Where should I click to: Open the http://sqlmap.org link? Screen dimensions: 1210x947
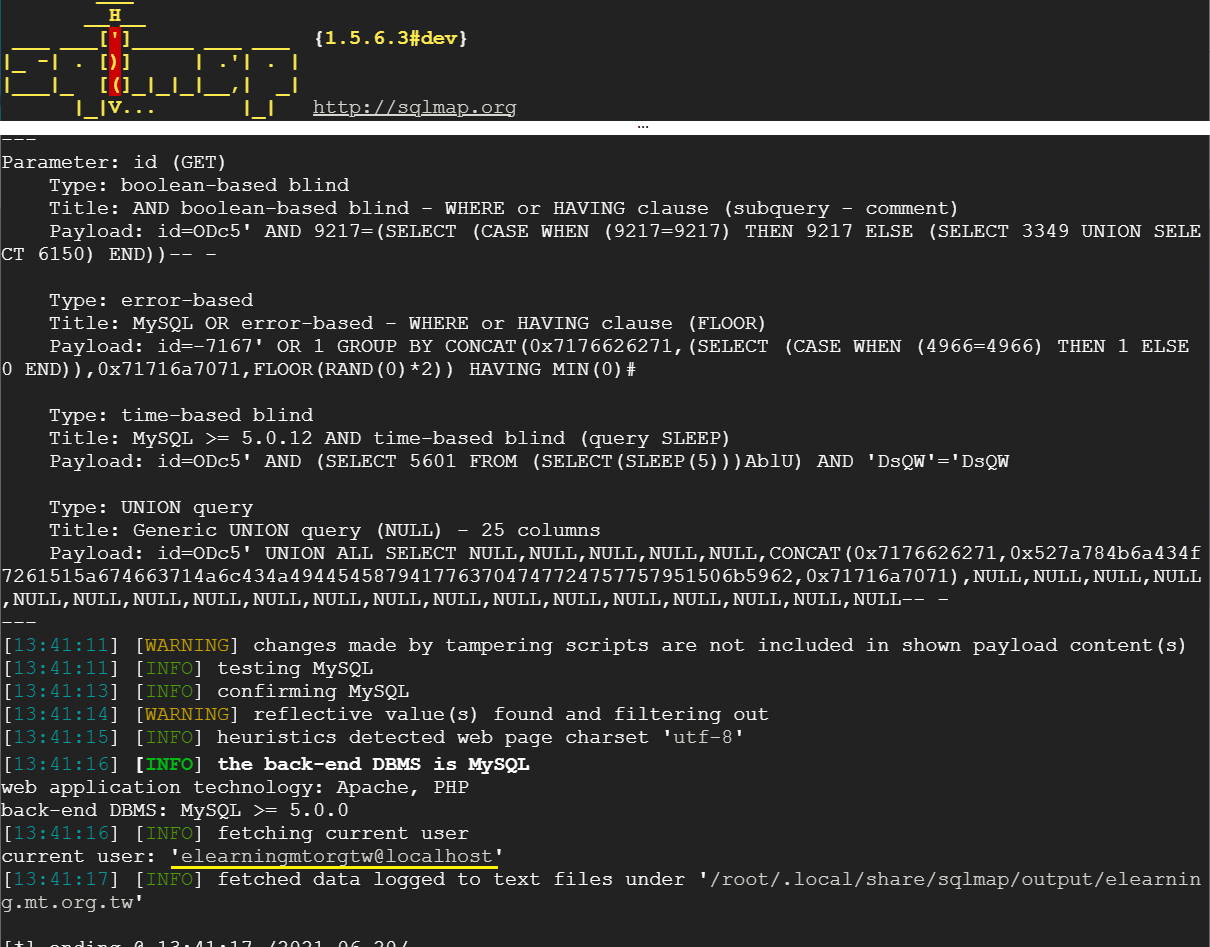point(414,107)
